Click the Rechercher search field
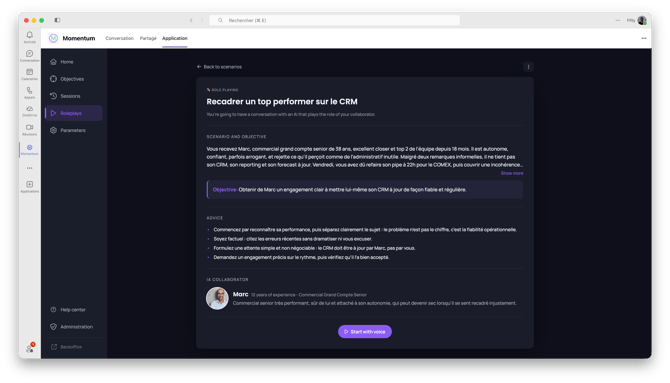The width and height of the screenshot is (670, 383). point(335,20)
